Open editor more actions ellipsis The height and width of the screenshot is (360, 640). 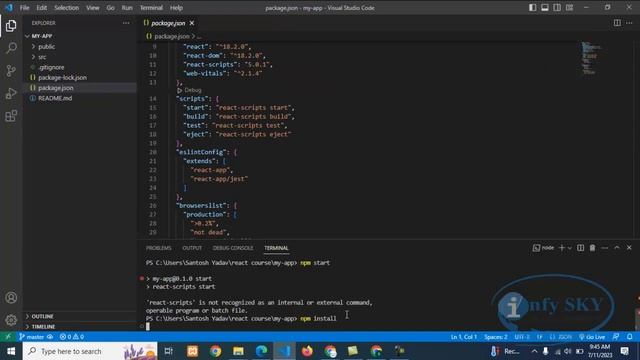[629, 23]
